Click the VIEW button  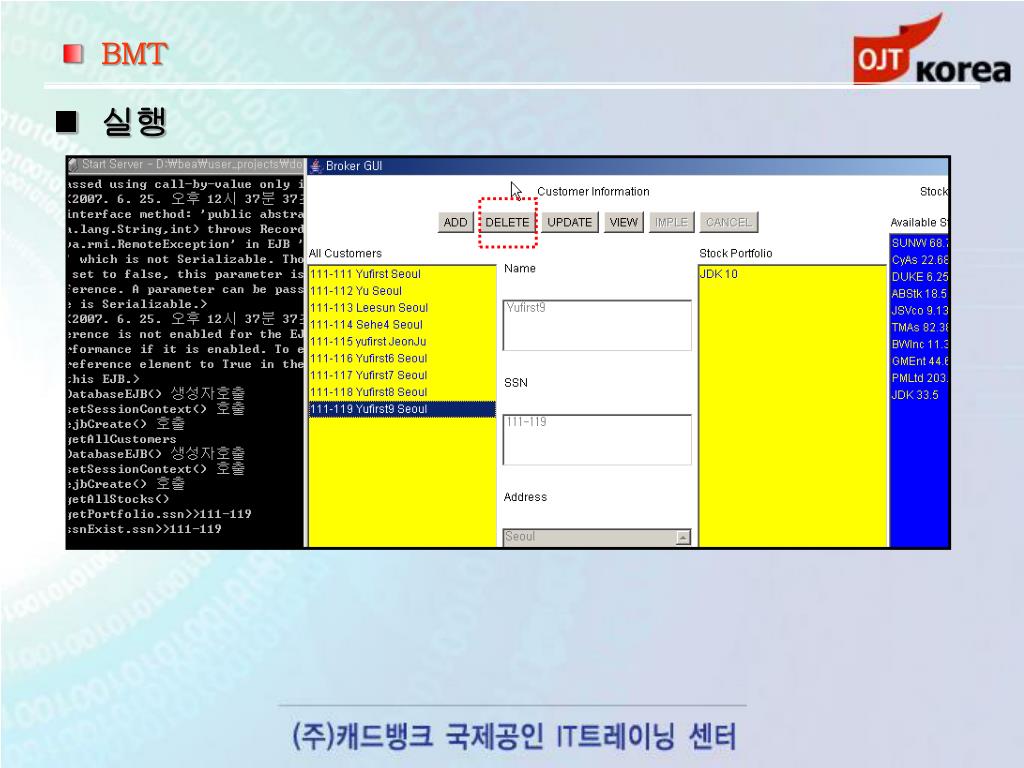623,222
